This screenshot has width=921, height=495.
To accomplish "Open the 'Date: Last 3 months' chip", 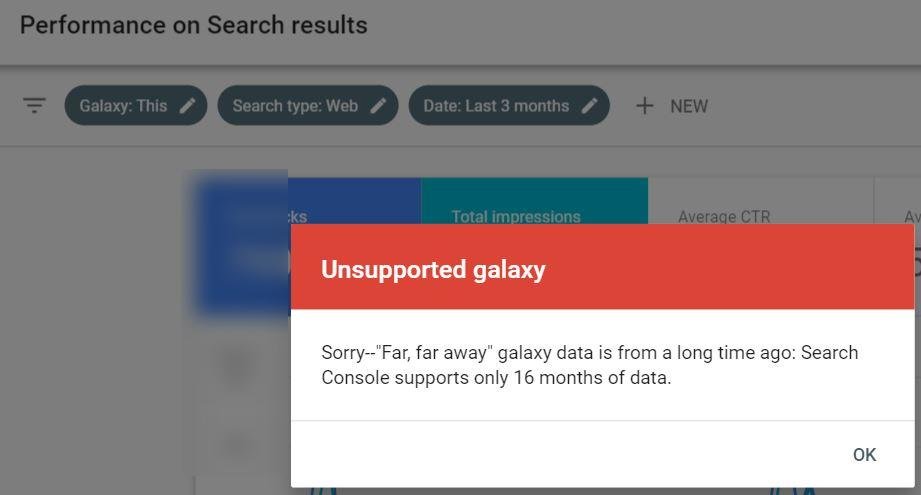I will (x=496, y=106).
